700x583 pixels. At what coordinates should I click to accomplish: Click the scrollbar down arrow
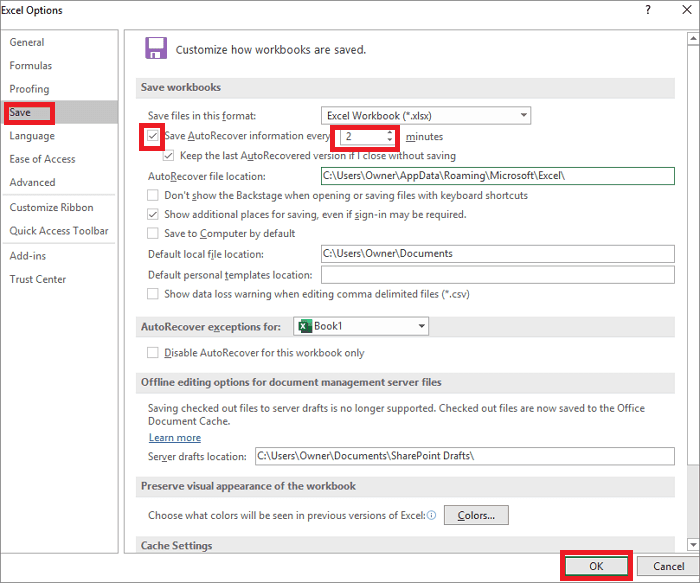tap(693, 544)
